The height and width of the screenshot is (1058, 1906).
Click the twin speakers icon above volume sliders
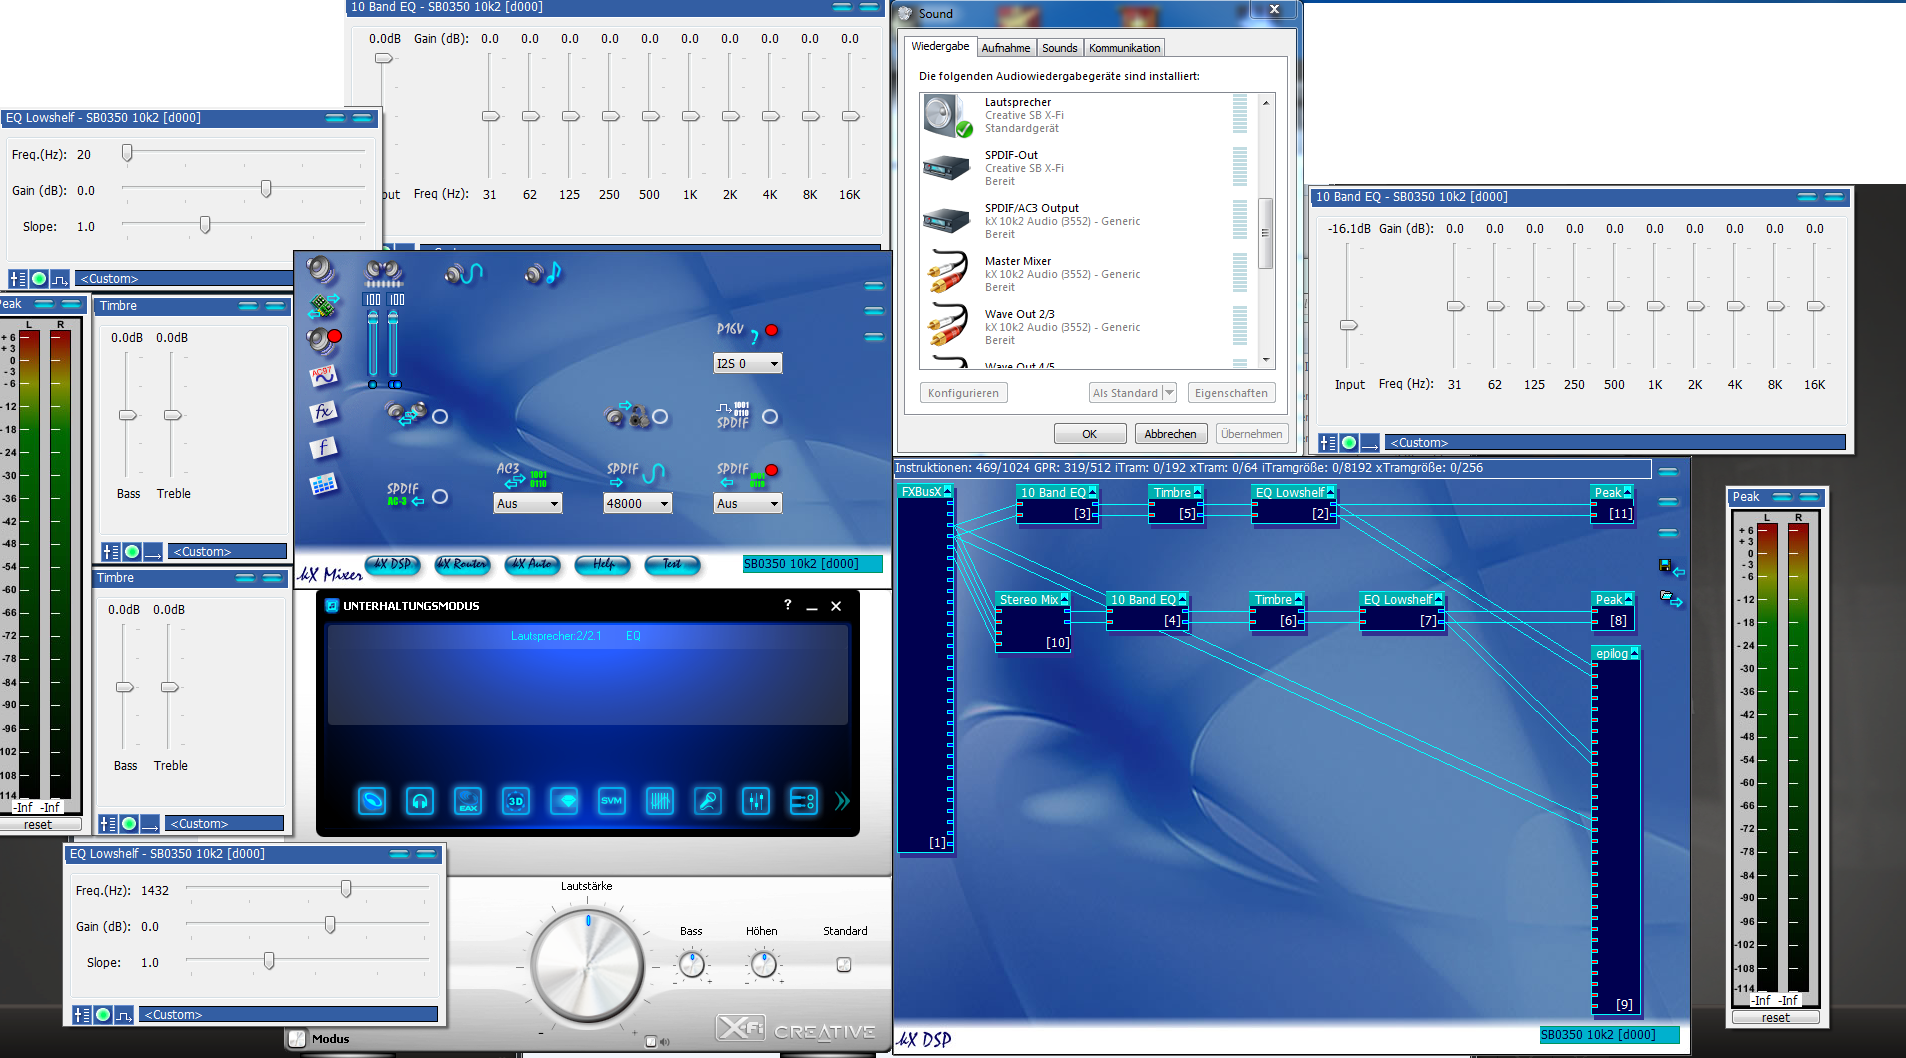click(x=384, y=272)
